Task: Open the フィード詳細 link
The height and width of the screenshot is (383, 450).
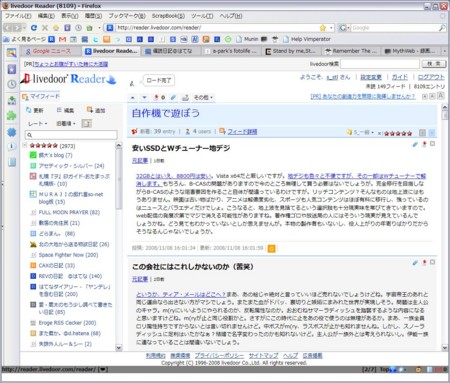Action: (242, 132)
